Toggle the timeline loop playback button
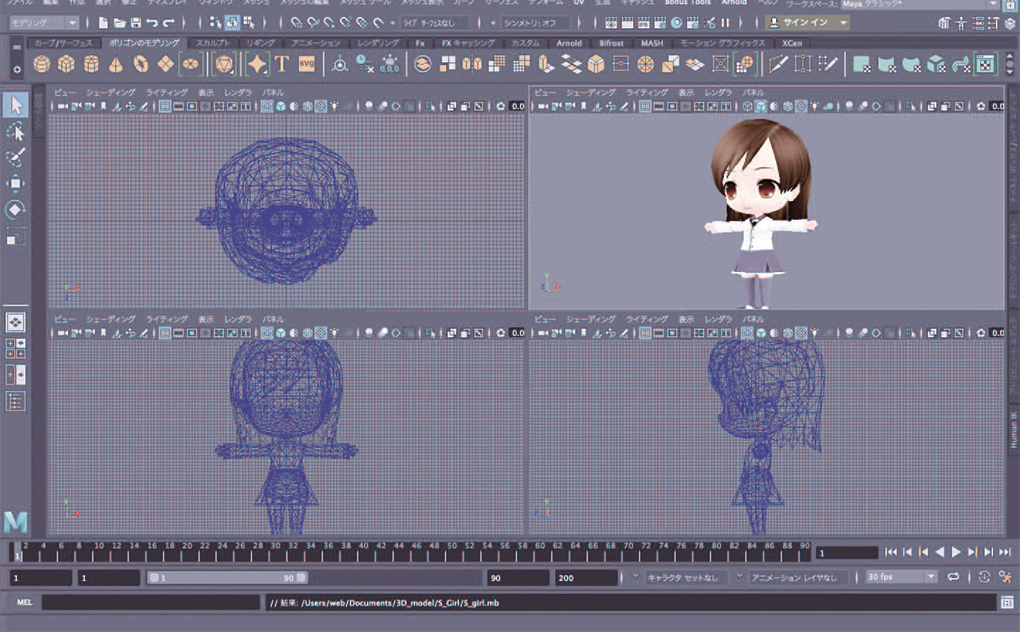This screenshot has width=1020, height=632. pyautogui.click(x=954, y=577)
